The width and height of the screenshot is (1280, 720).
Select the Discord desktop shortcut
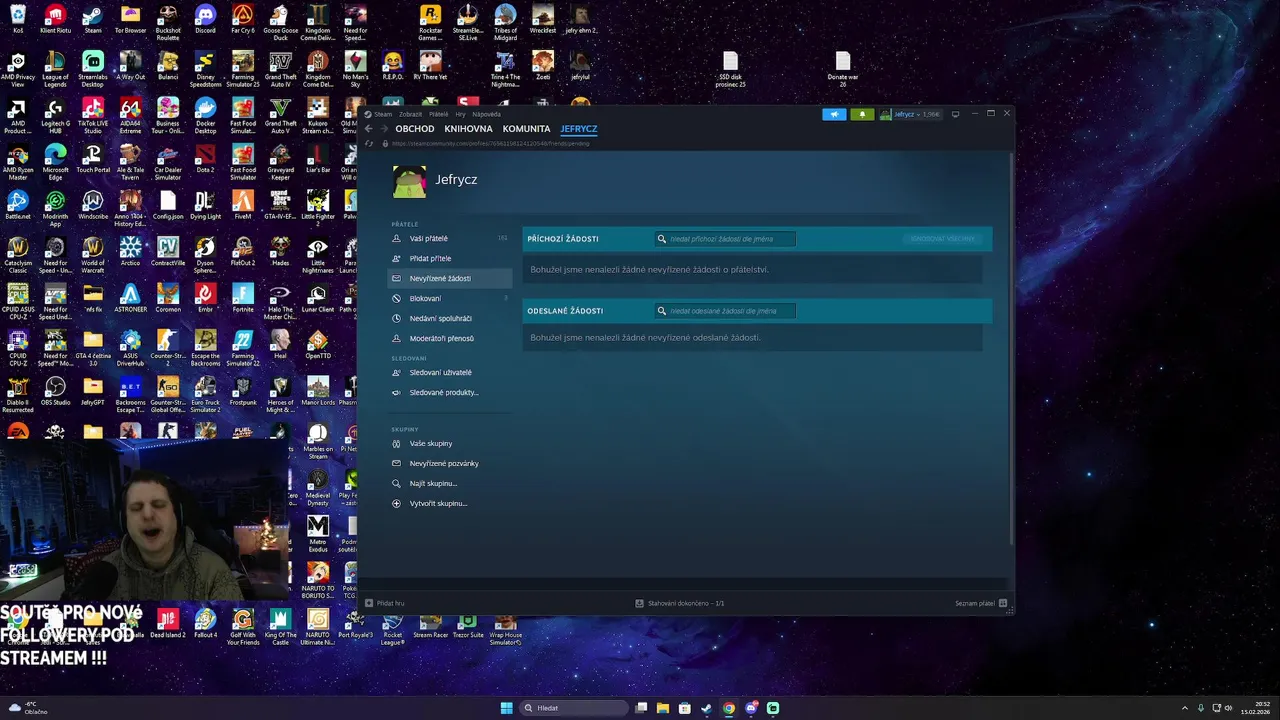click(205, 19)
